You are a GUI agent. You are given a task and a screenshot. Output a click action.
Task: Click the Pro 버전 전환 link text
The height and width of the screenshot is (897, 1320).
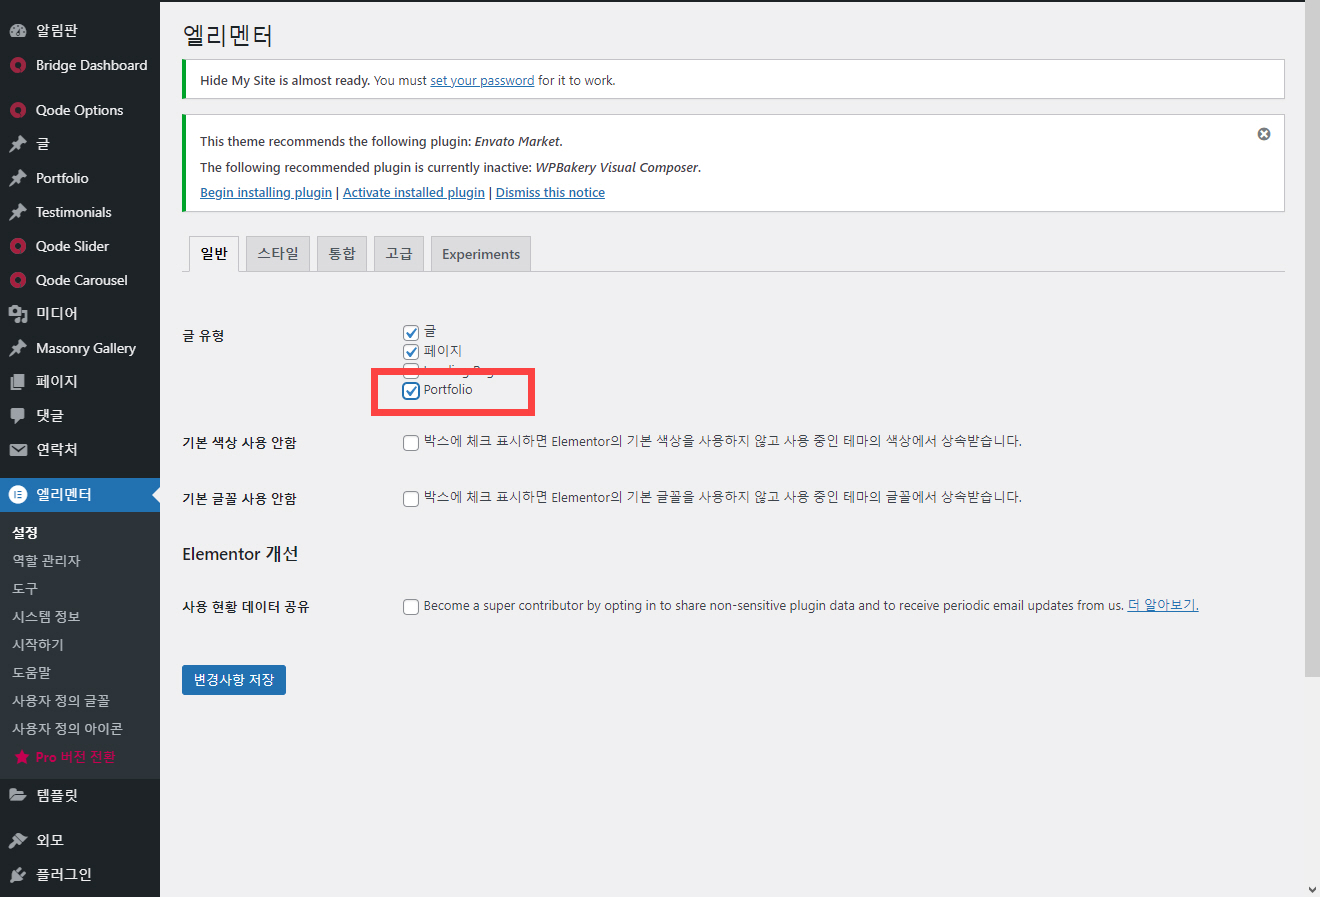tap(76, 757)
